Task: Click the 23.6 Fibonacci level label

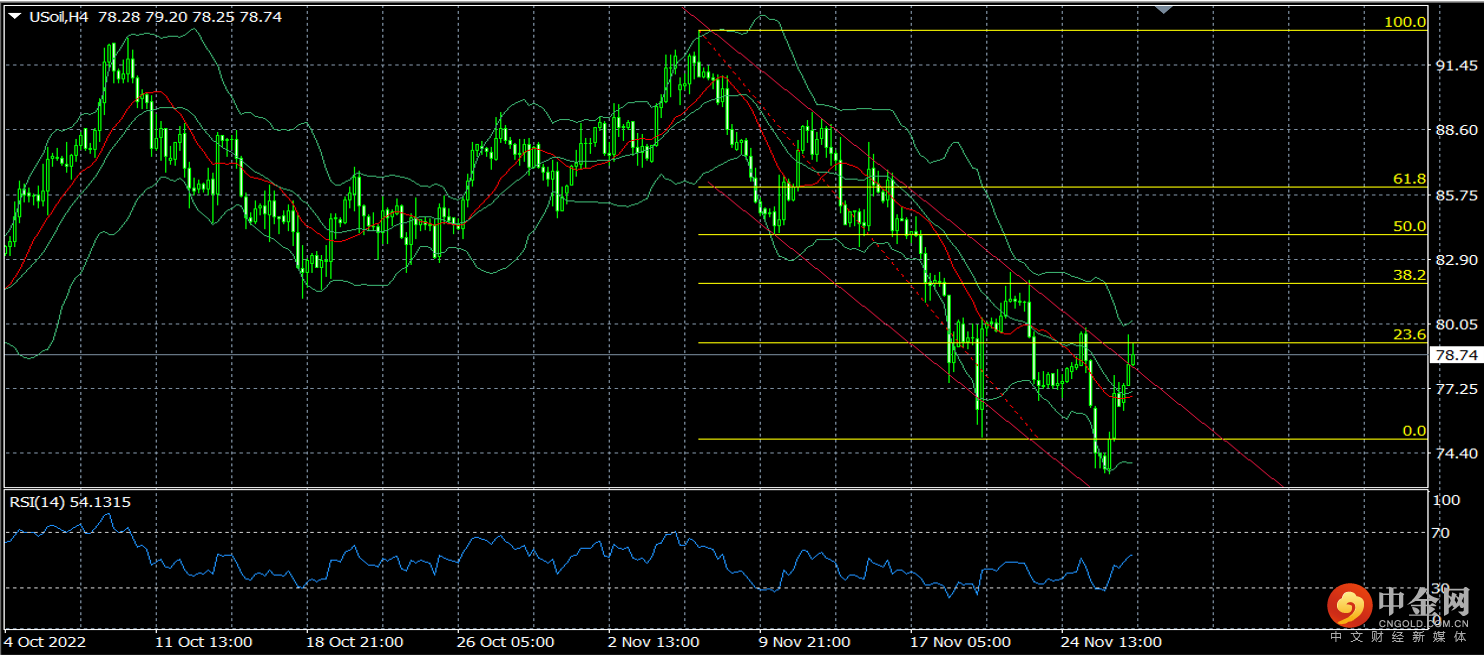Action: pyautogui.click(x=1409, y=335)
